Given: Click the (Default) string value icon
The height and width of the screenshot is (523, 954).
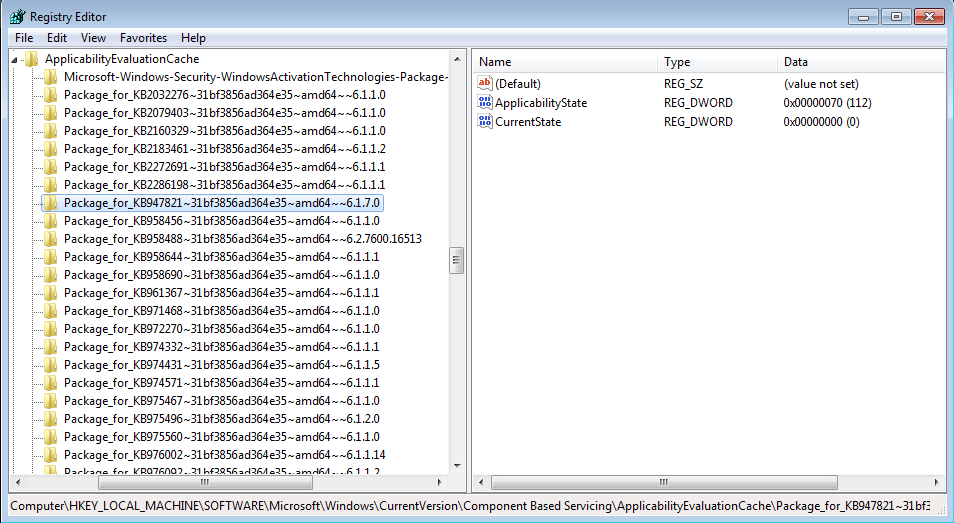Looking at the screenshot, I should pyautogui.click(x=485, y=83).
